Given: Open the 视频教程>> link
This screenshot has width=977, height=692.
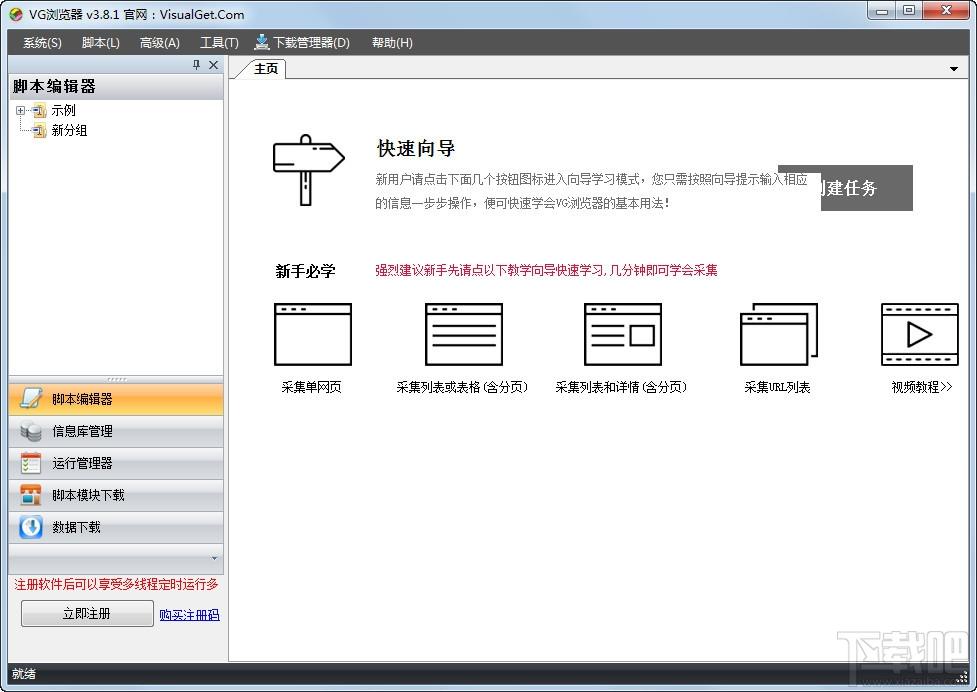Looking at the screenshot, I should point(922,387).
